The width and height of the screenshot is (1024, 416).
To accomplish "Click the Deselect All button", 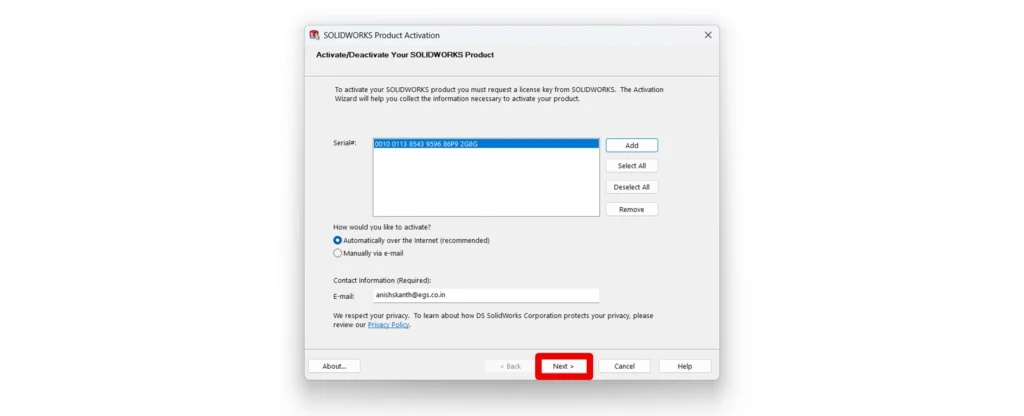I will (x=631, y=187).
